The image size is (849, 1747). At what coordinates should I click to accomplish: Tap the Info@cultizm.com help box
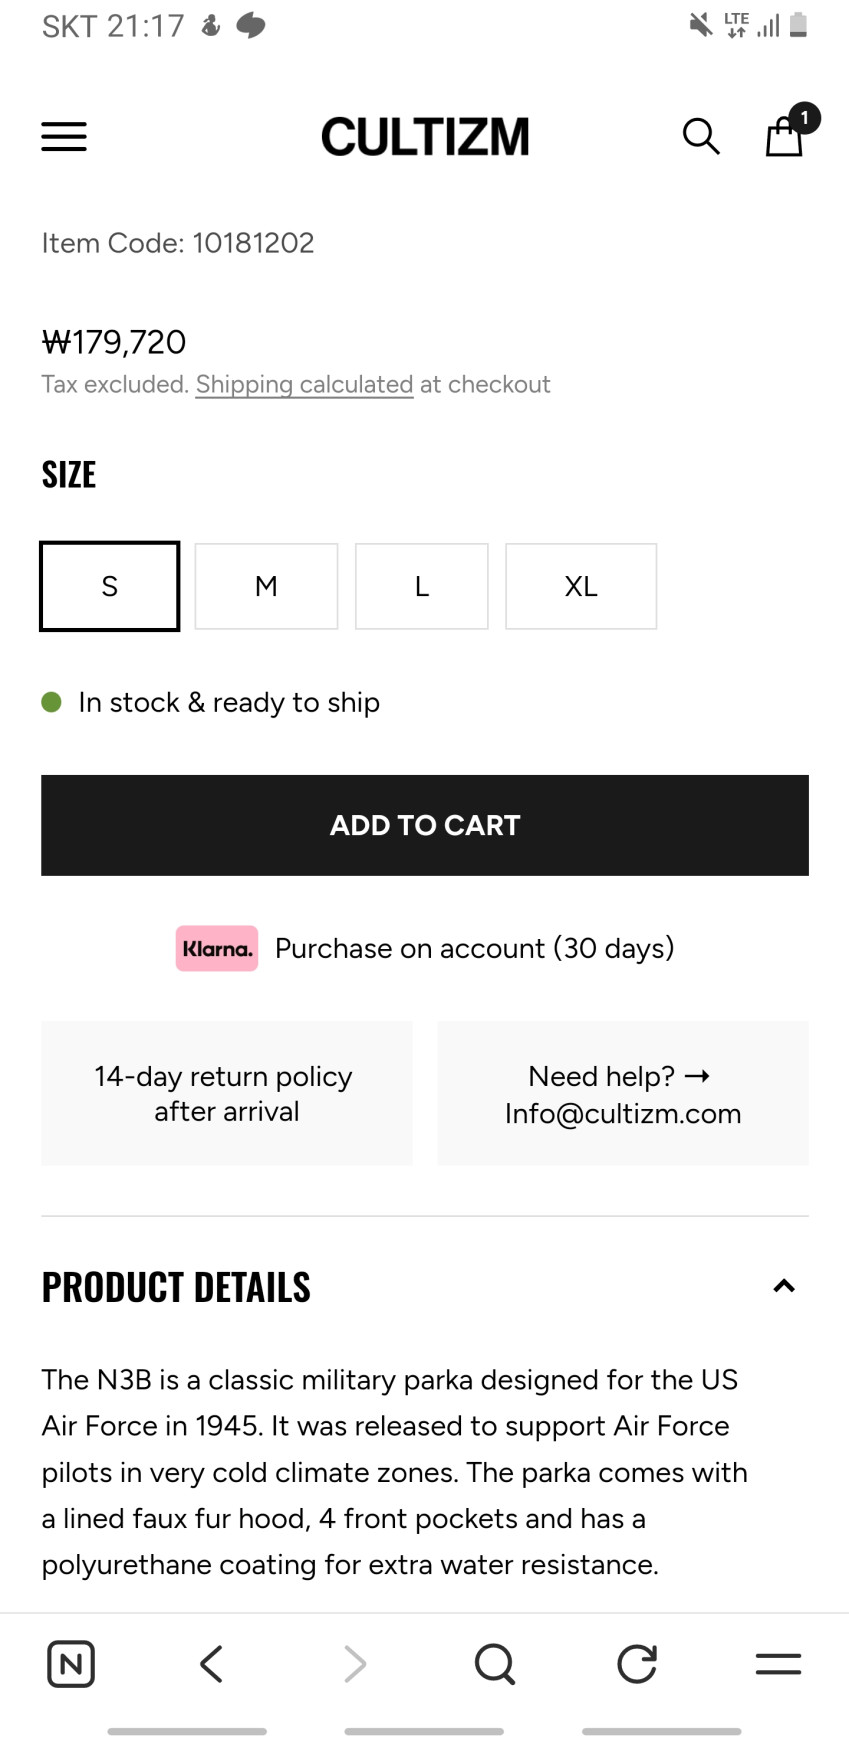(x=622, y=1094)
